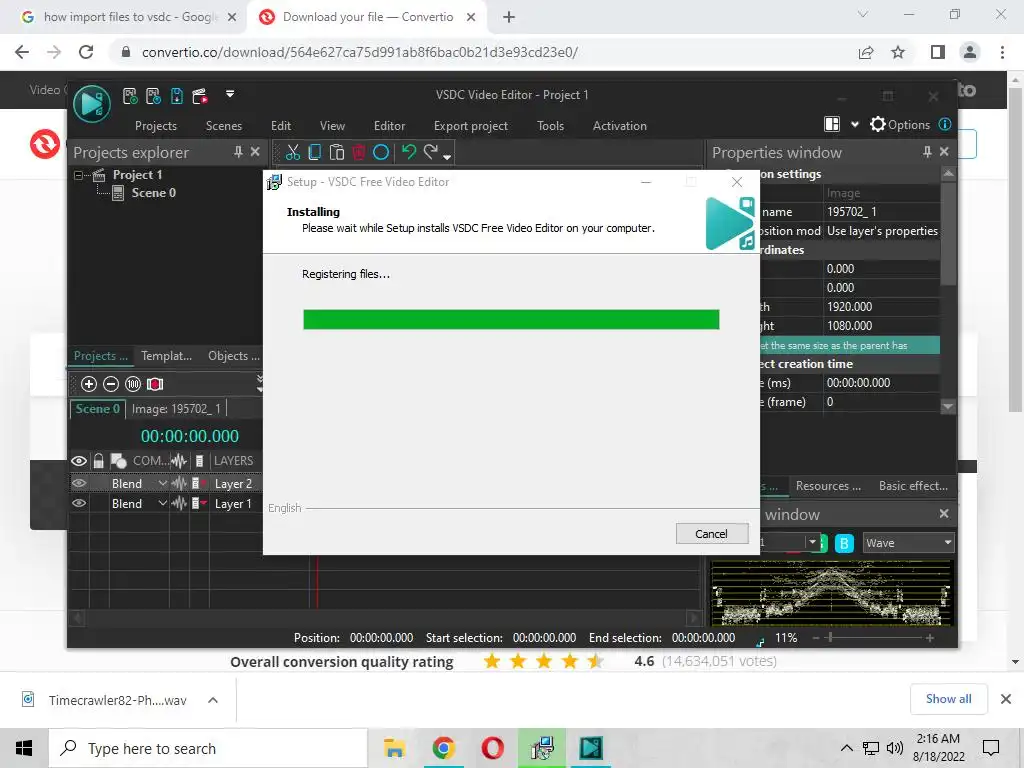Image resolution: width=1024 pixels, height=768 pixels.
Task: Open the Projects menu
Action: [x=155, y=125]
